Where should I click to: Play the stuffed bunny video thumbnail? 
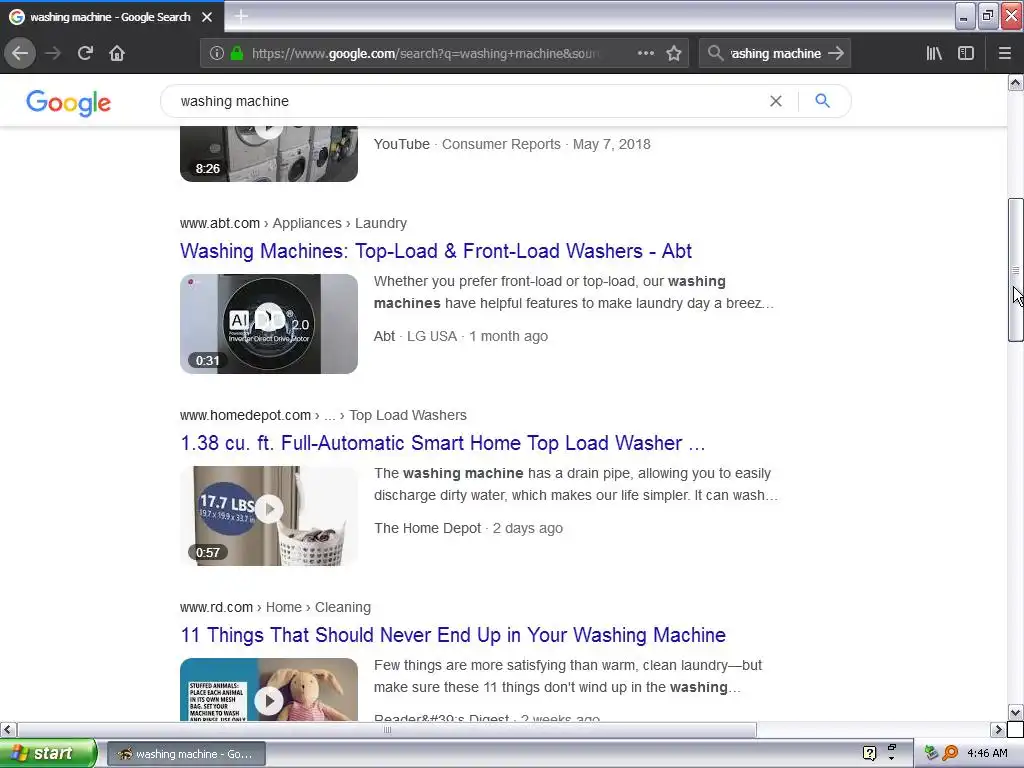pos(269,689)
